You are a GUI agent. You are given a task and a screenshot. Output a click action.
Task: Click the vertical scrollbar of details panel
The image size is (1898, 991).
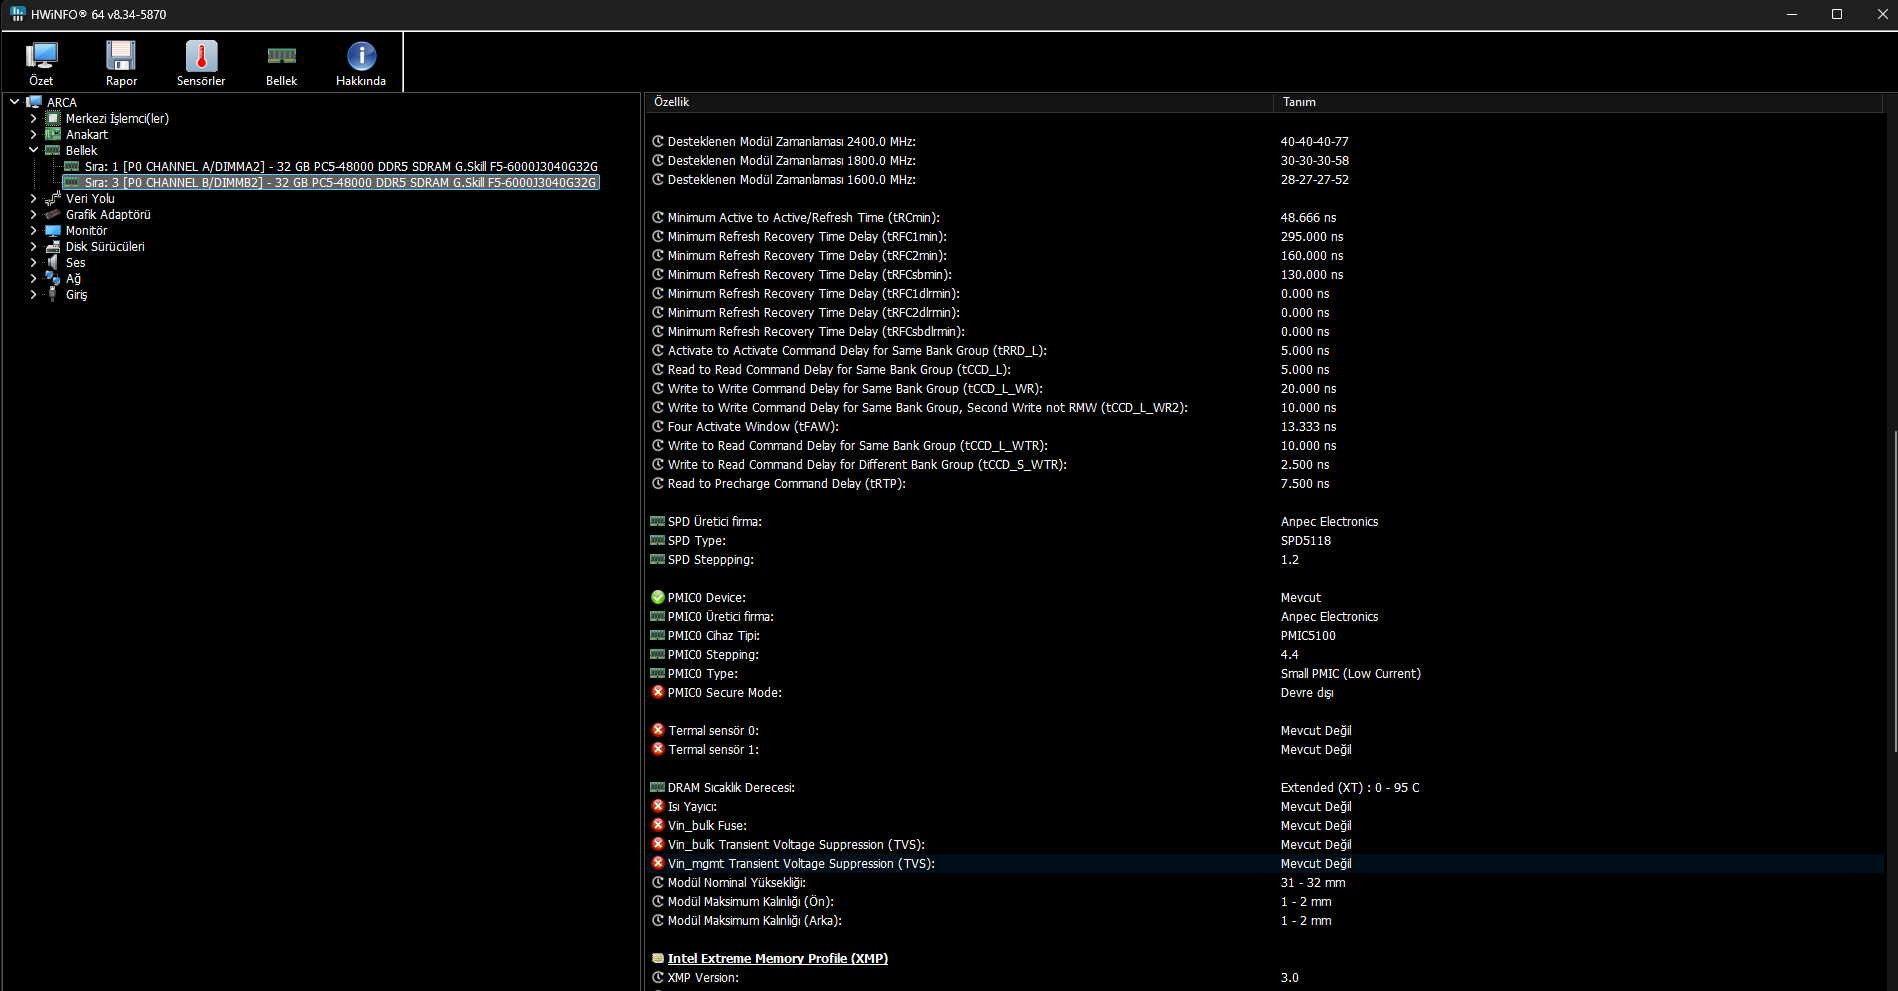pyautogui.click(x=1893, y=590)
